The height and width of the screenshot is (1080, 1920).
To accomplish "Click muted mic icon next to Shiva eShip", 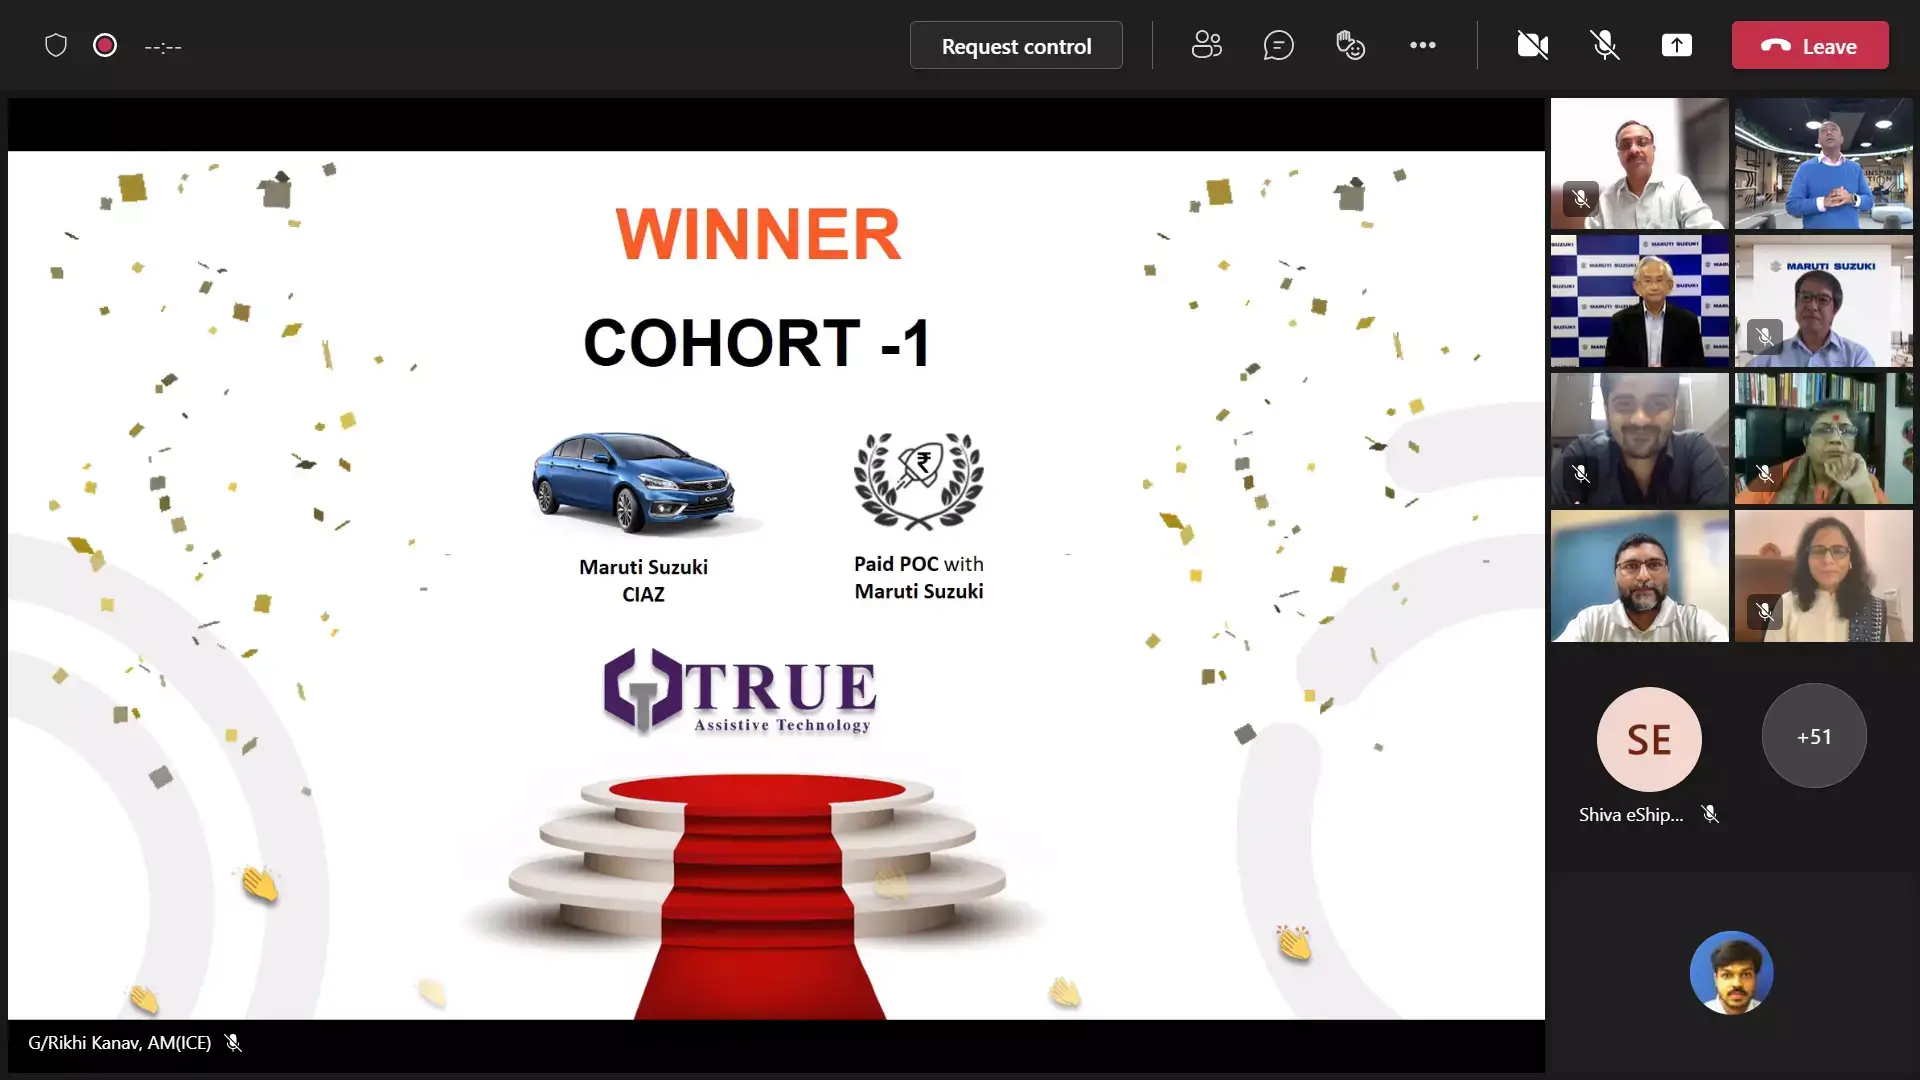I will [1710, 815].
